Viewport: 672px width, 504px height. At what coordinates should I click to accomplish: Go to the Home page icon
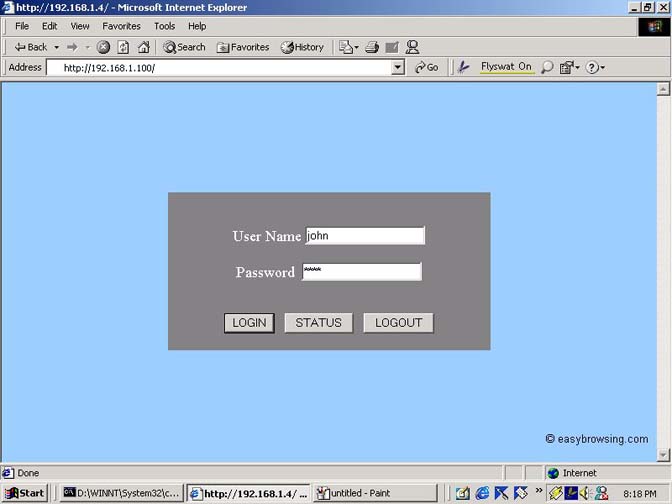tap(143, 47)
